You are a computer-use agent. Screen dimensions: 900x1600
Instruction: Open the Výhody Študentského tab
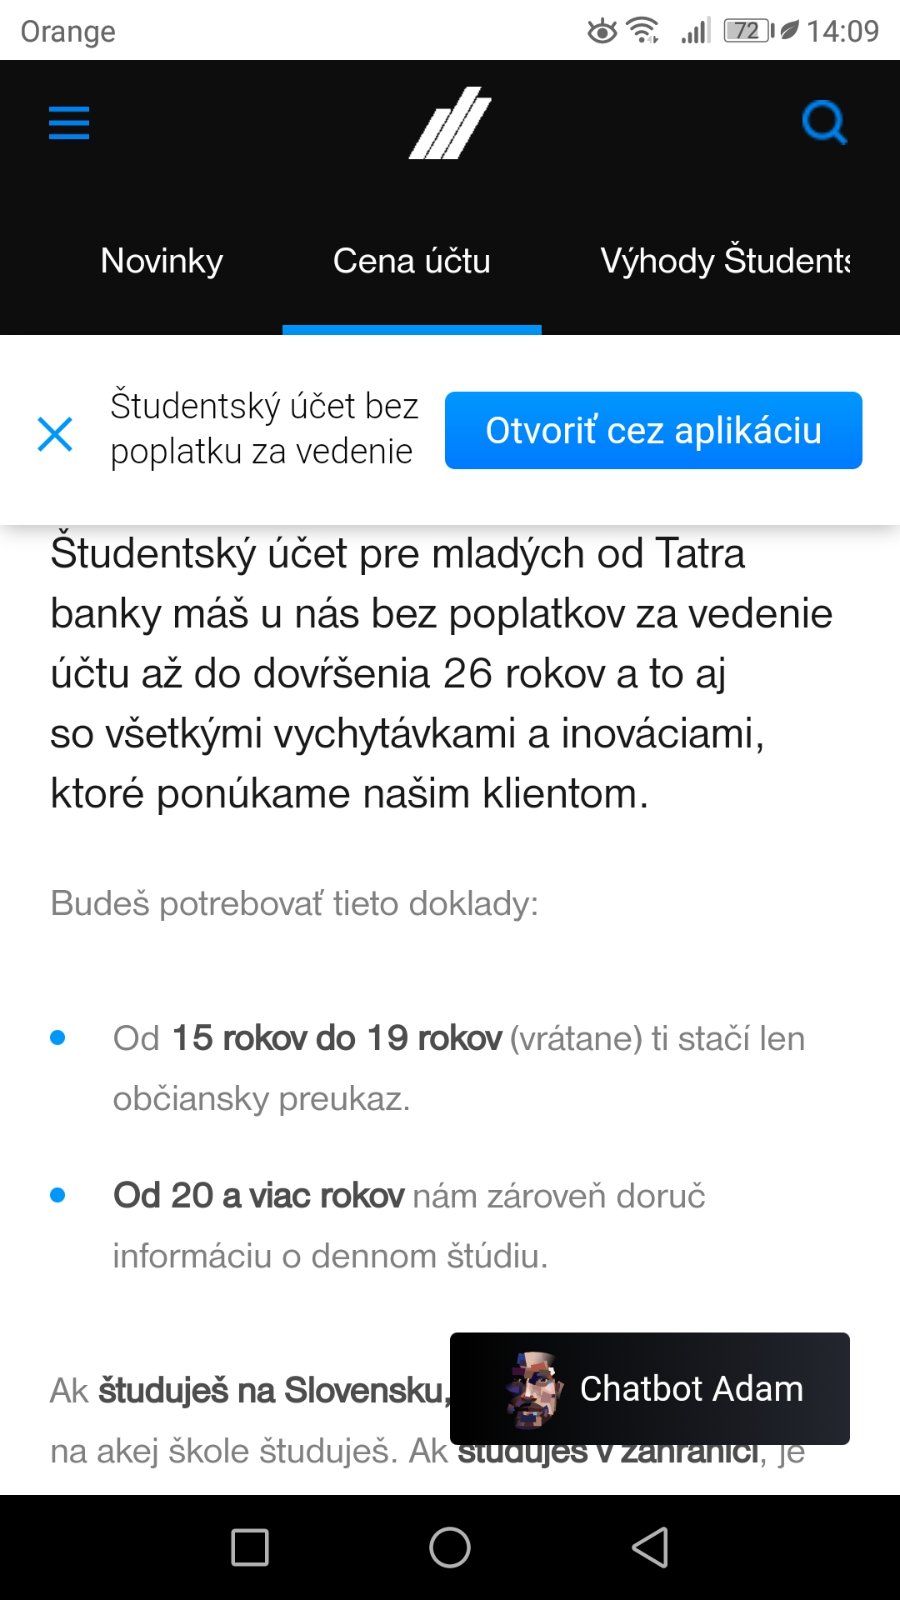point(725,261)
